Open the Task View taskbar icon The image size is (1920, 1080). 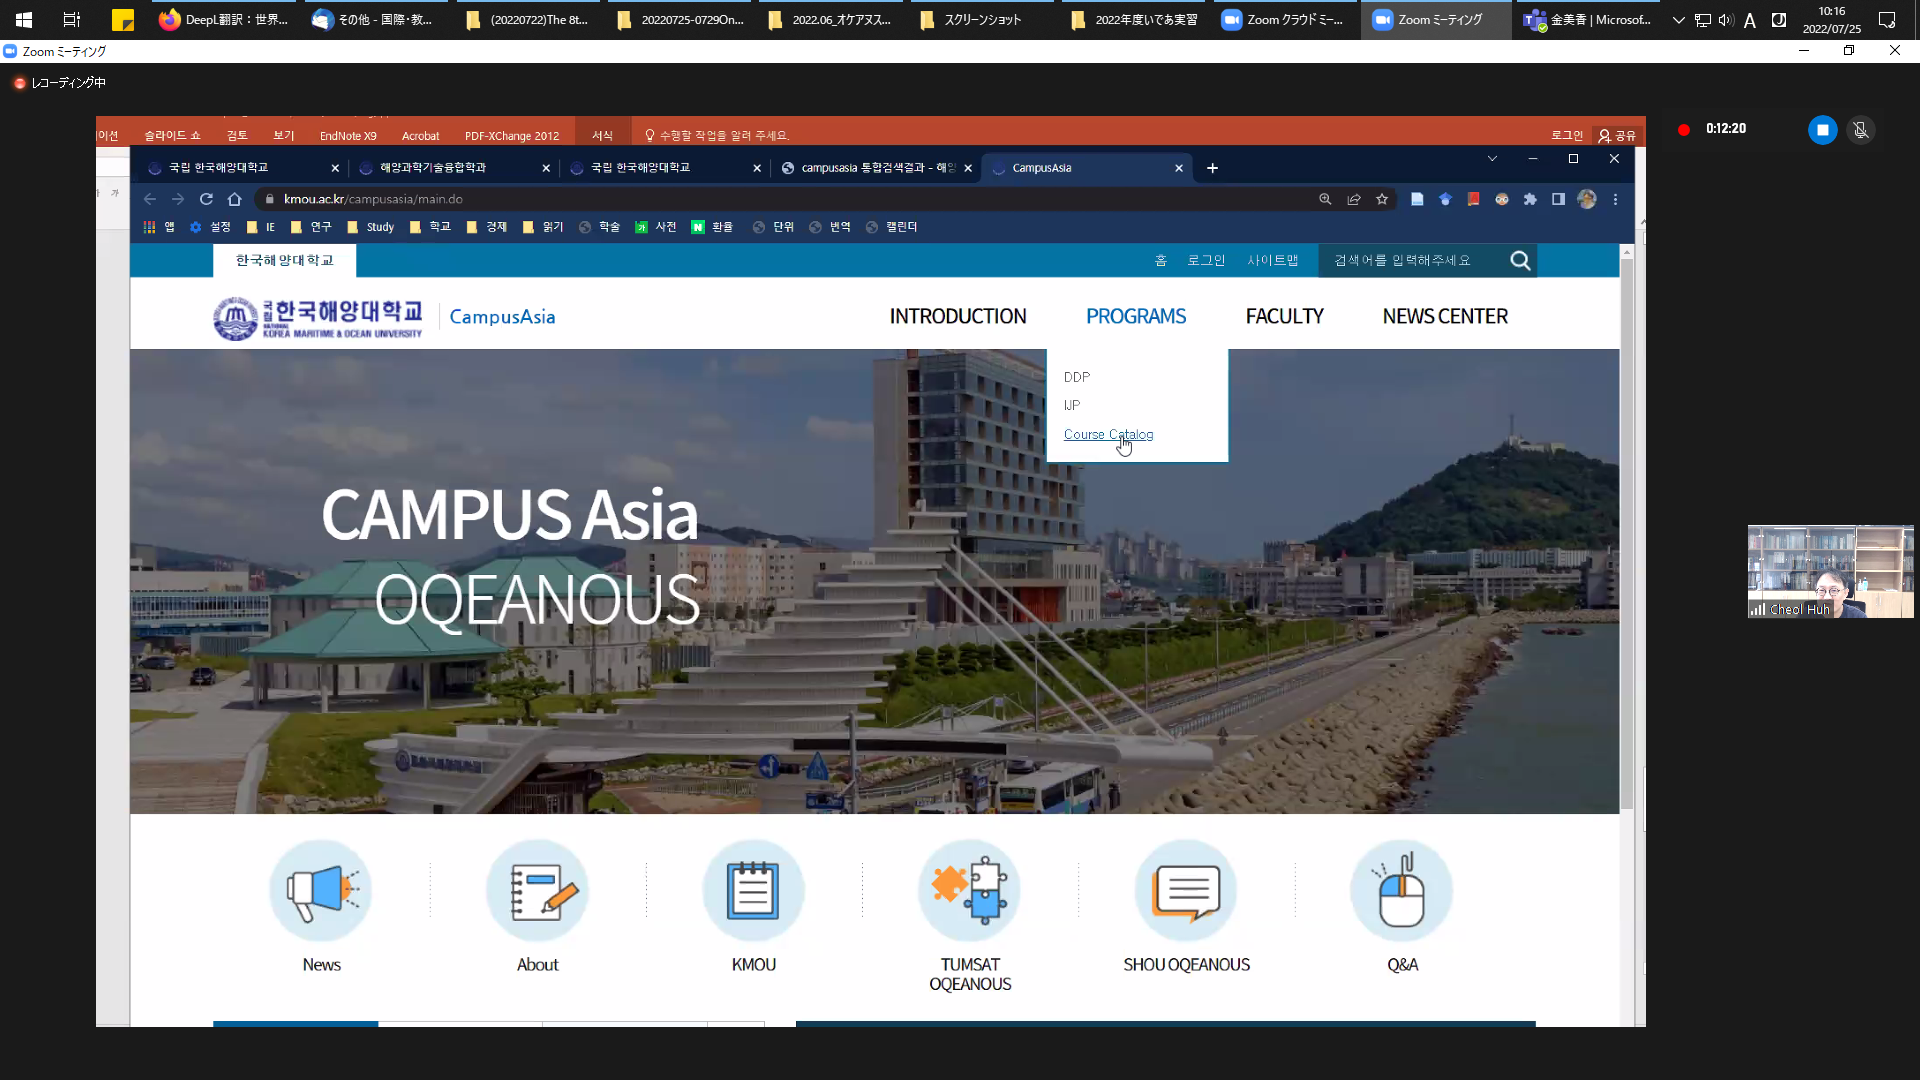[x=72, y=20]
